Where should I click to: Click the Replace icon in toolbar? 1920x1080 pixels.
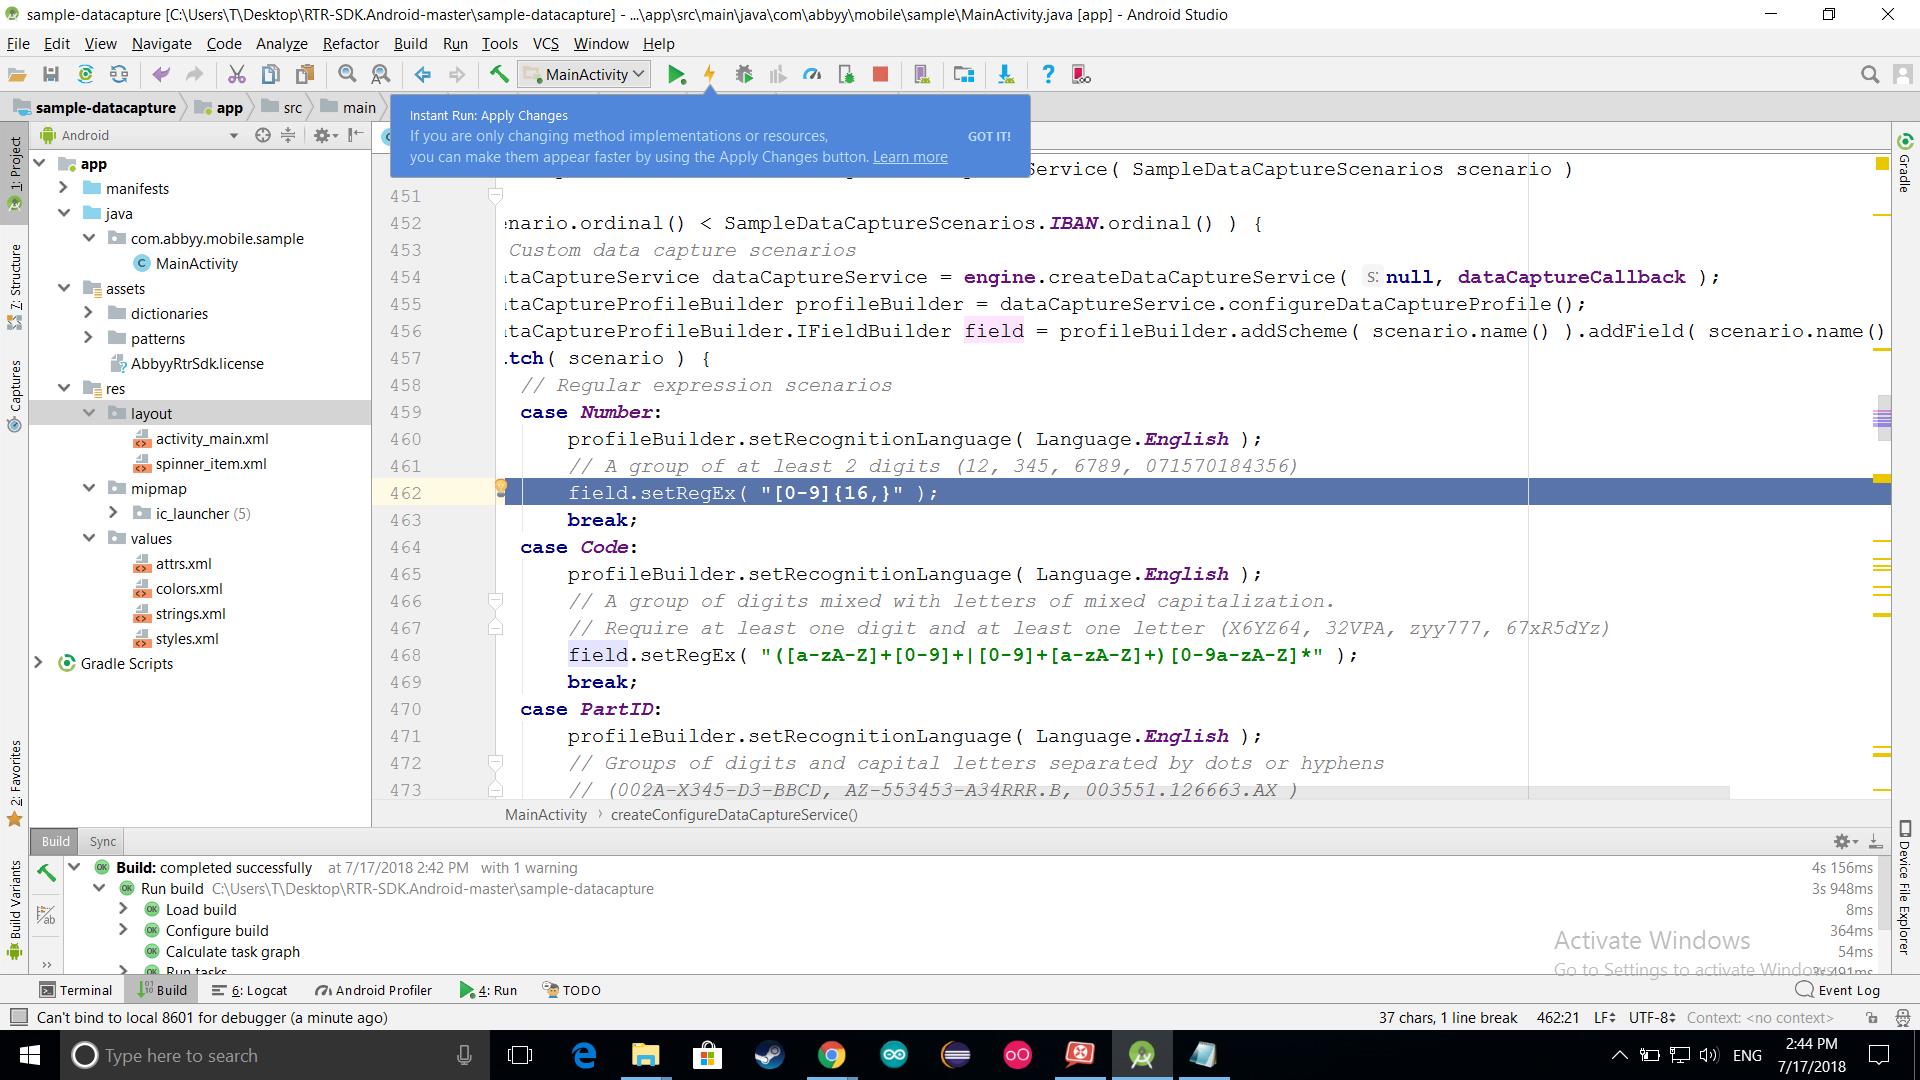[381, 75]
